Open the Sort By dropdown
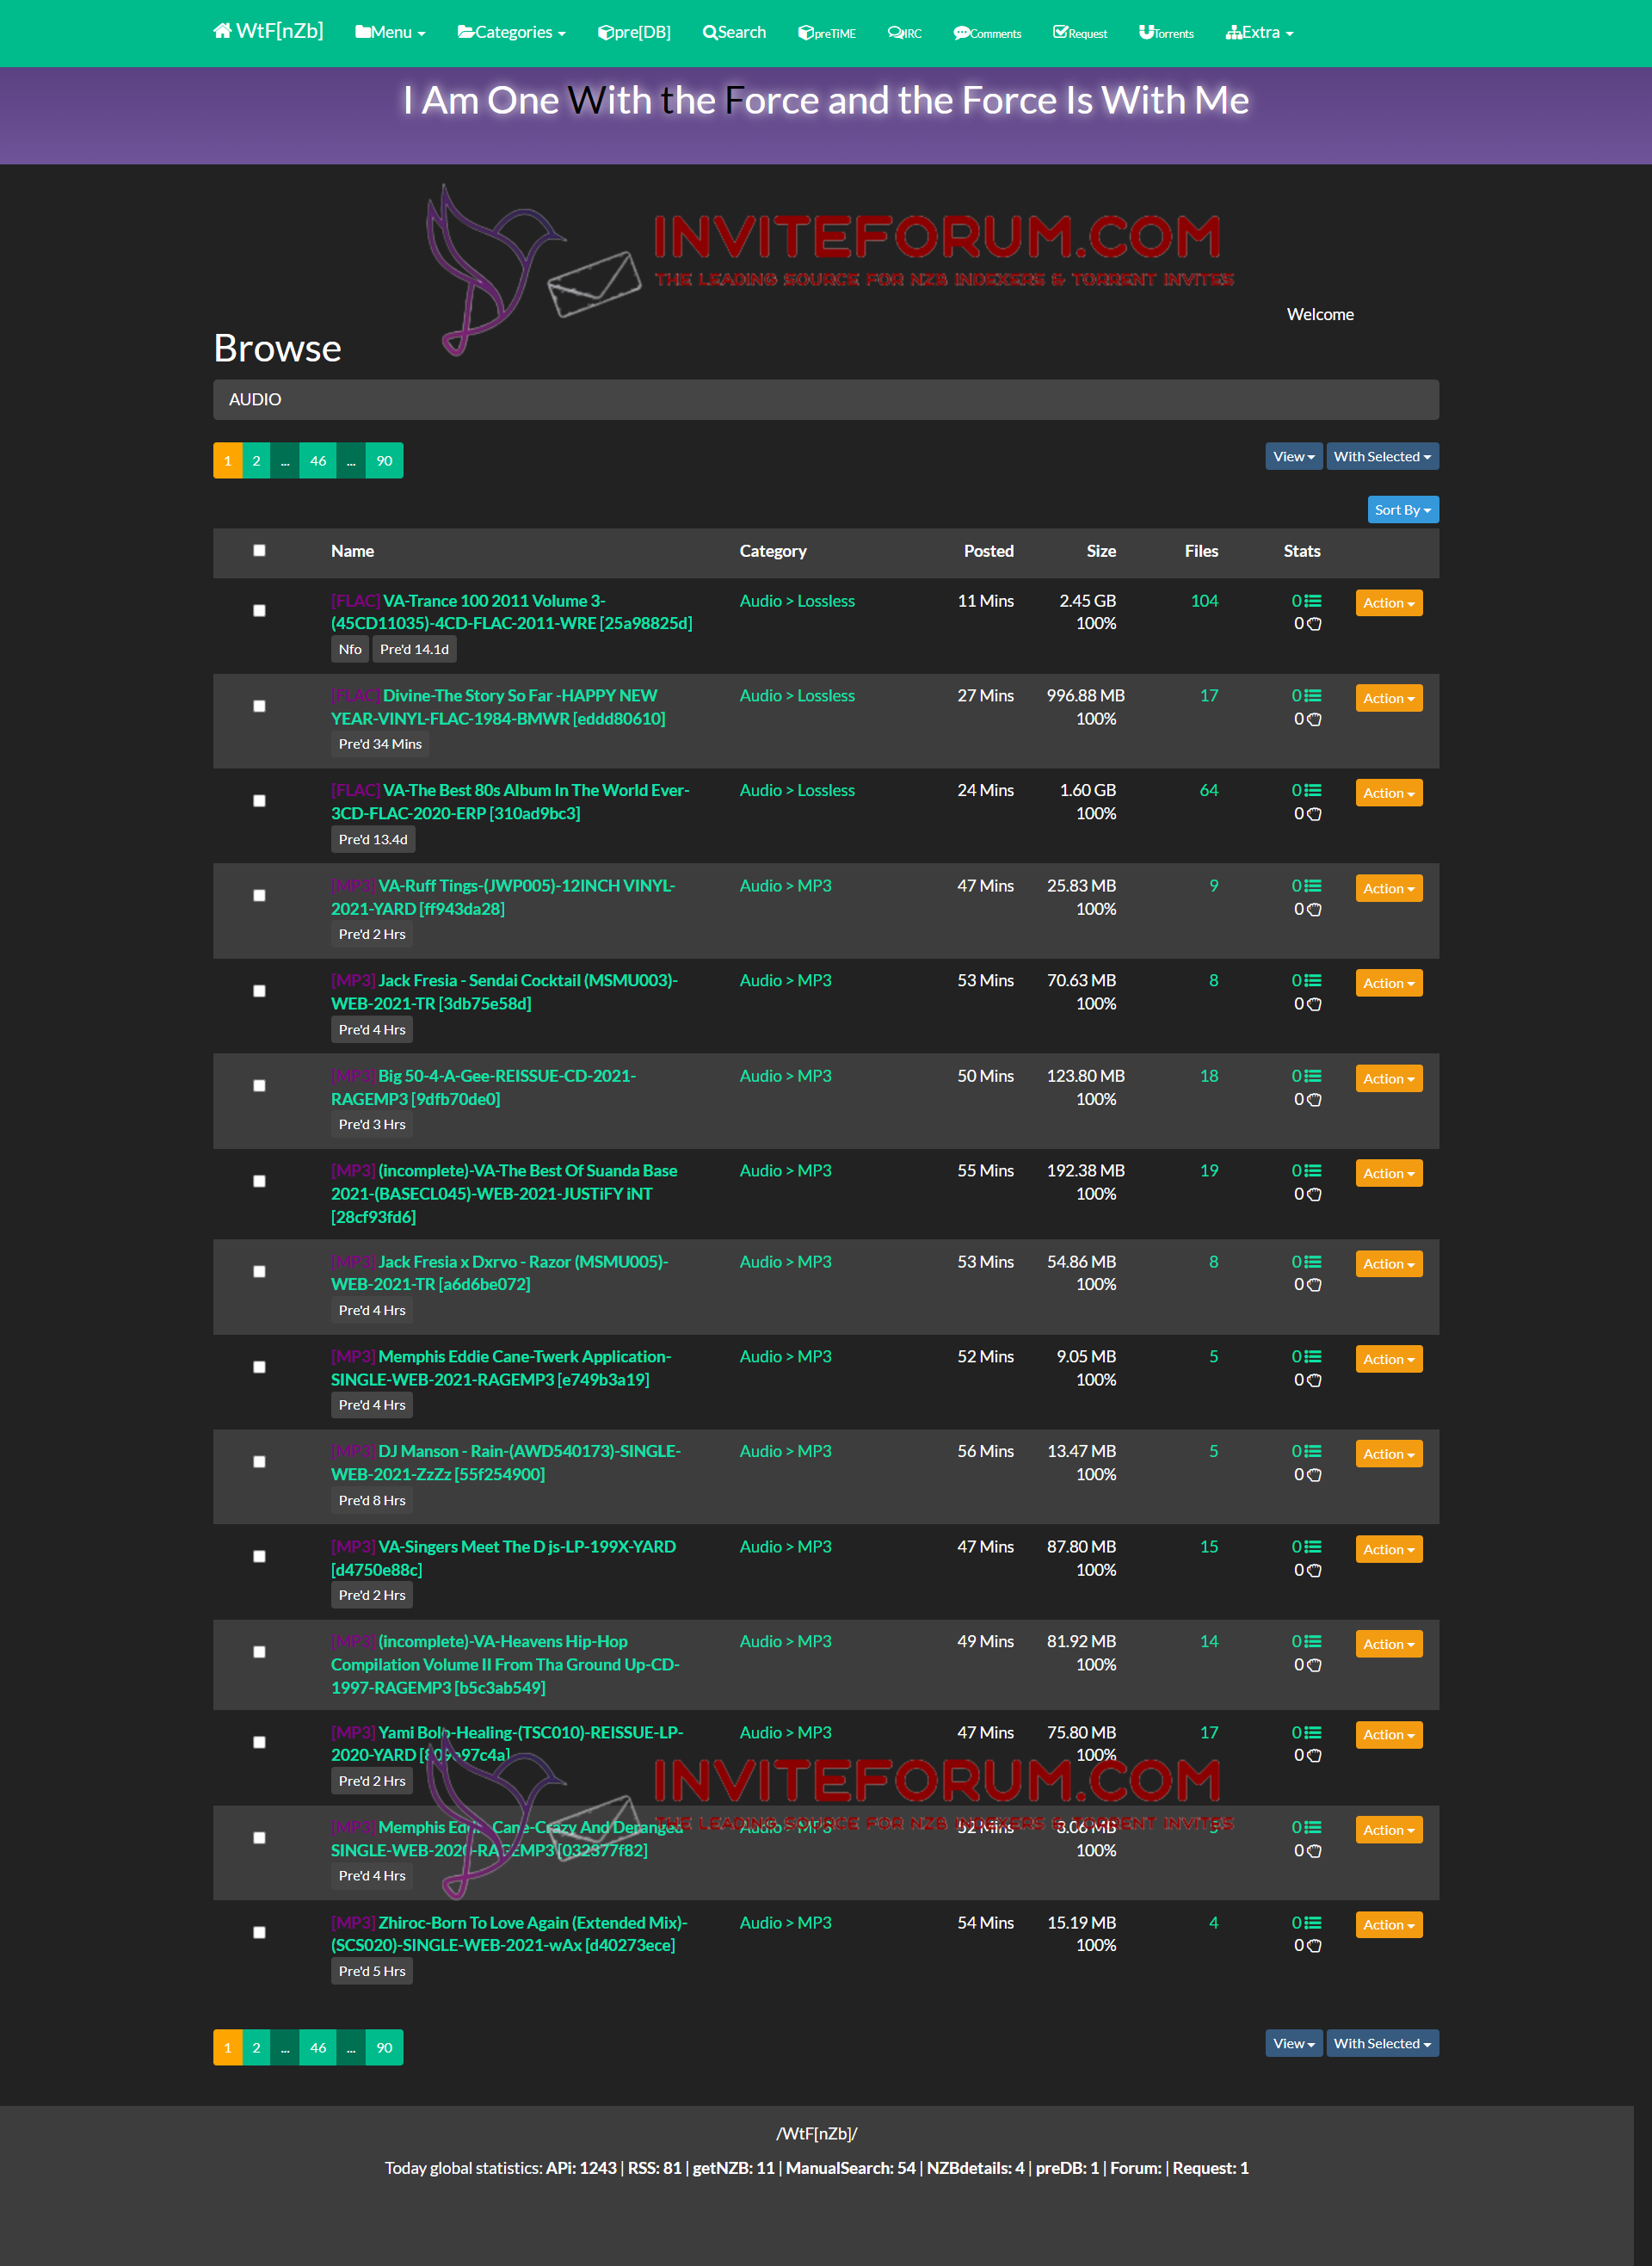Viewport: 1652px width, 2266px height. [x=1403, y=510]
